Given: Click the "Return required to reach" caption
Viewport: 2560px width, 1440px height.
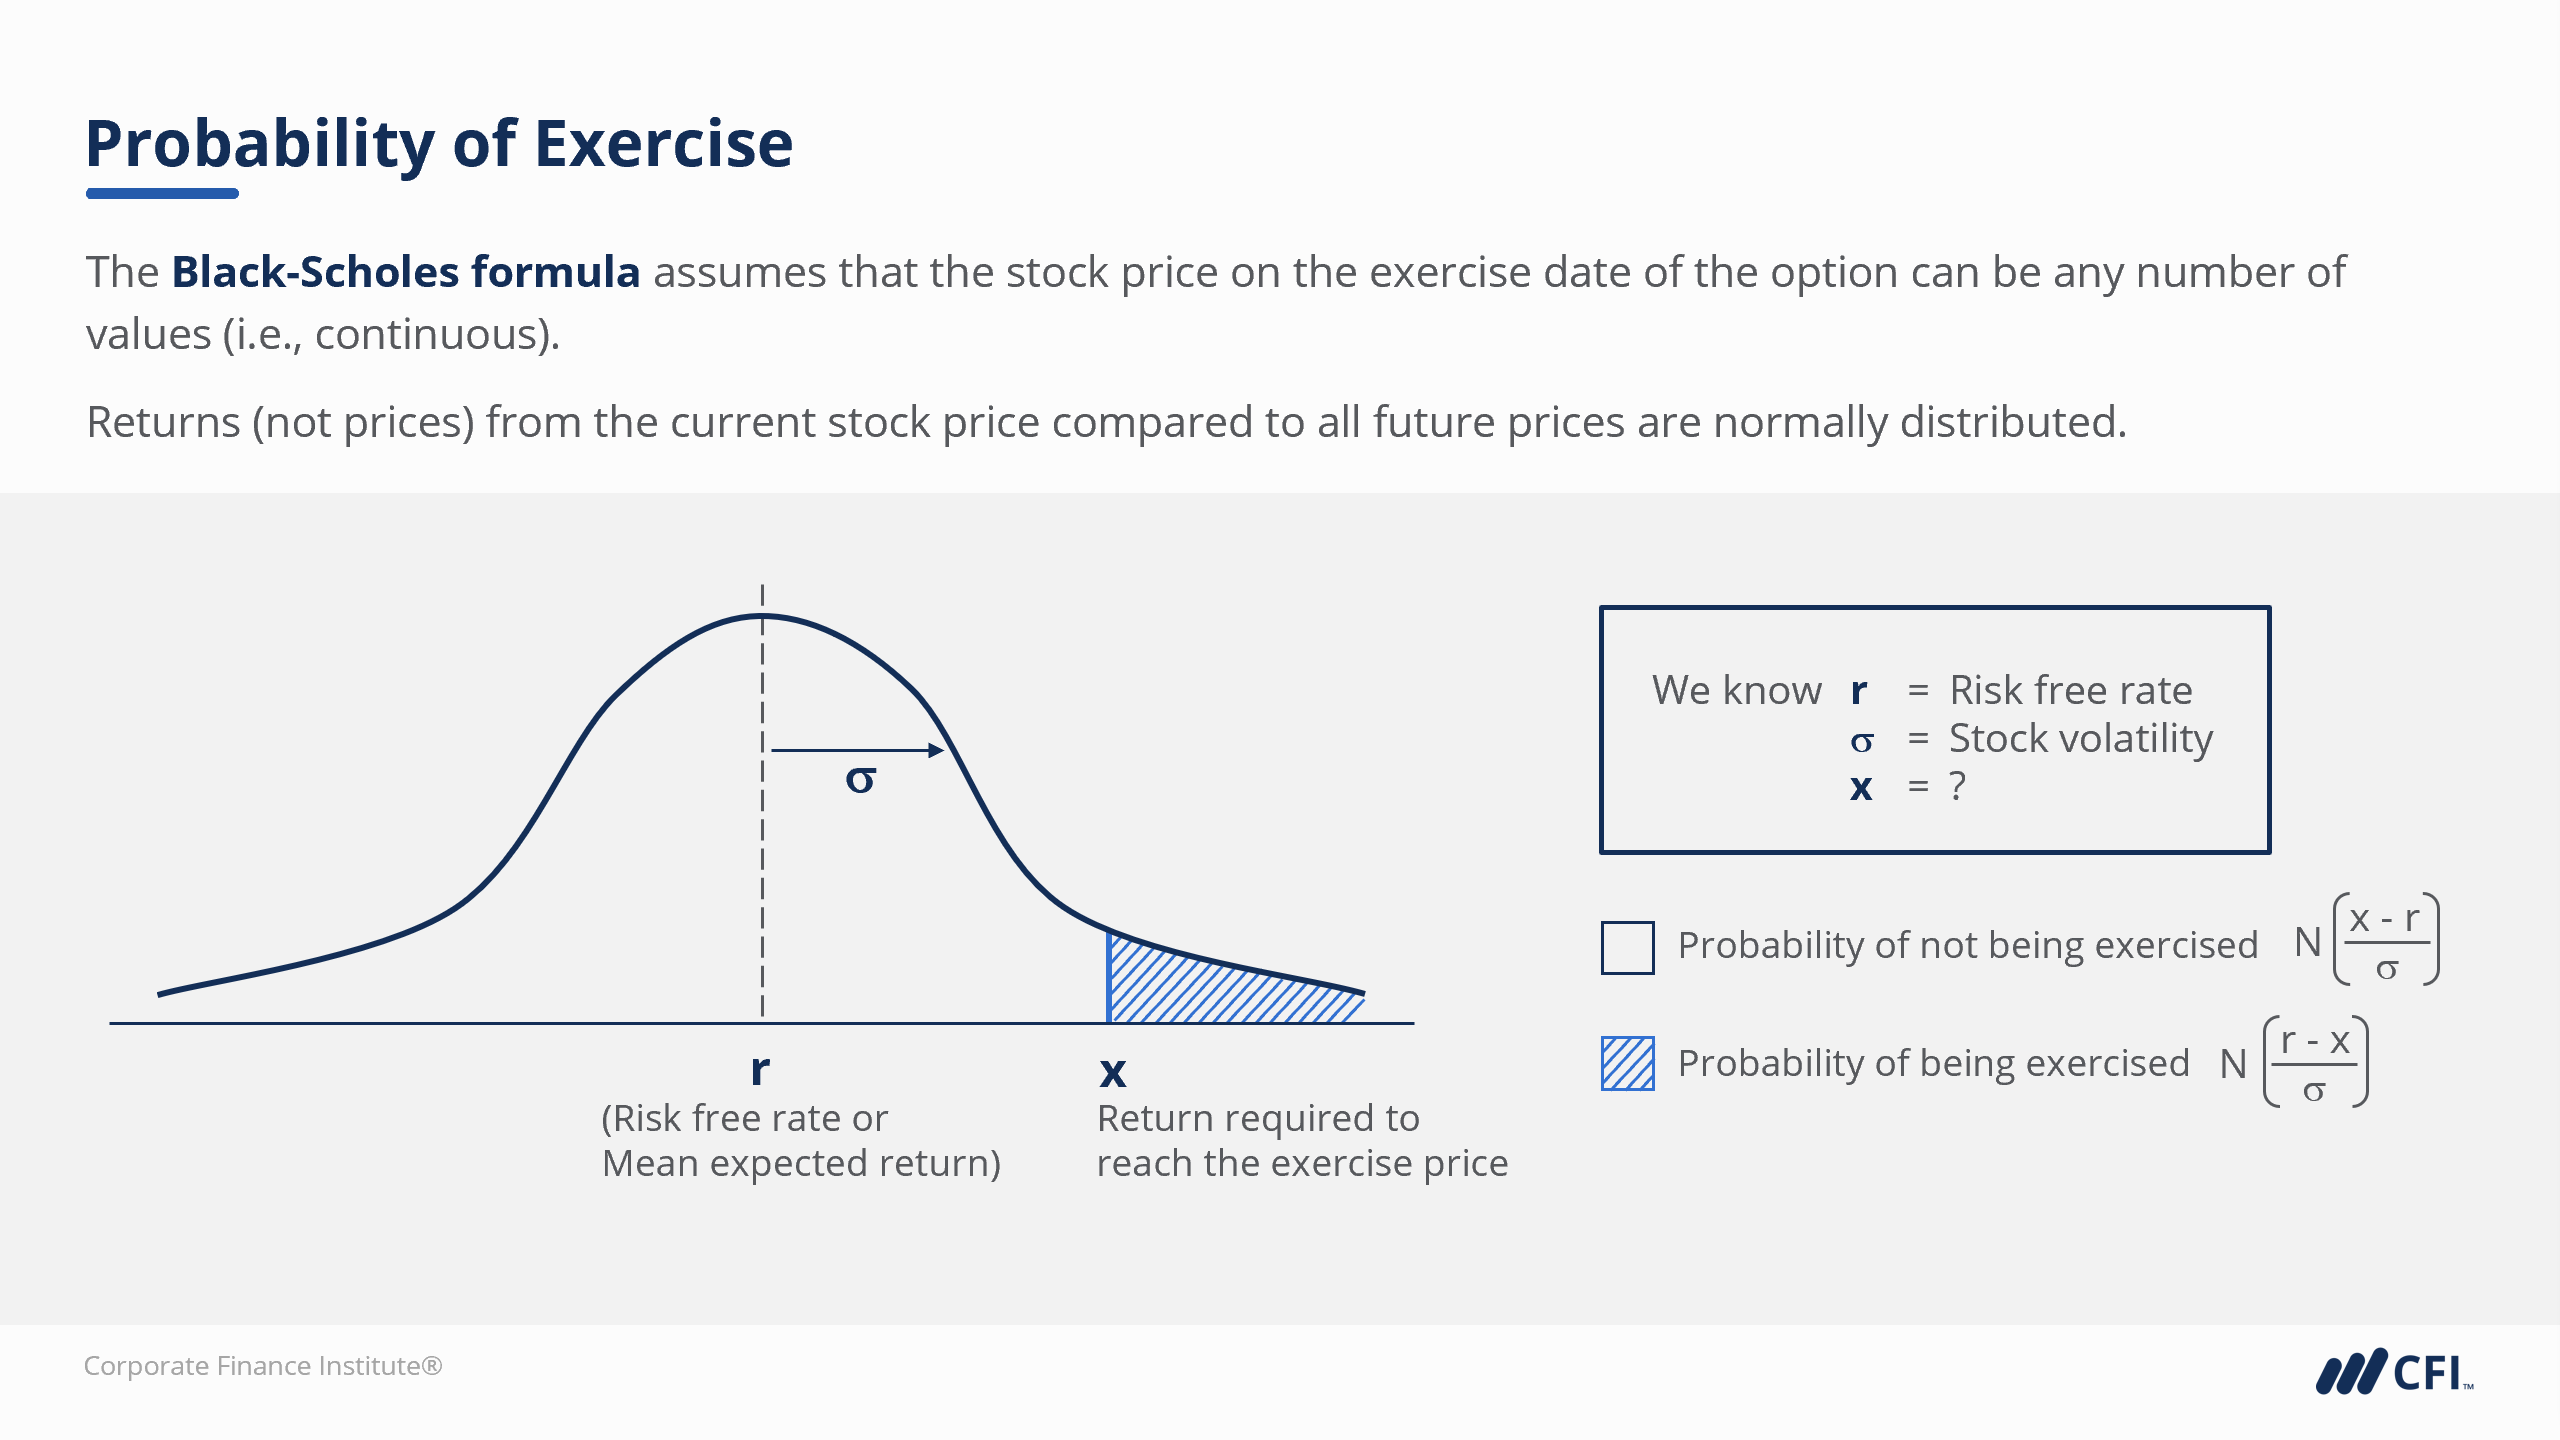Looking at the screenshot, I should 1258,1118.
